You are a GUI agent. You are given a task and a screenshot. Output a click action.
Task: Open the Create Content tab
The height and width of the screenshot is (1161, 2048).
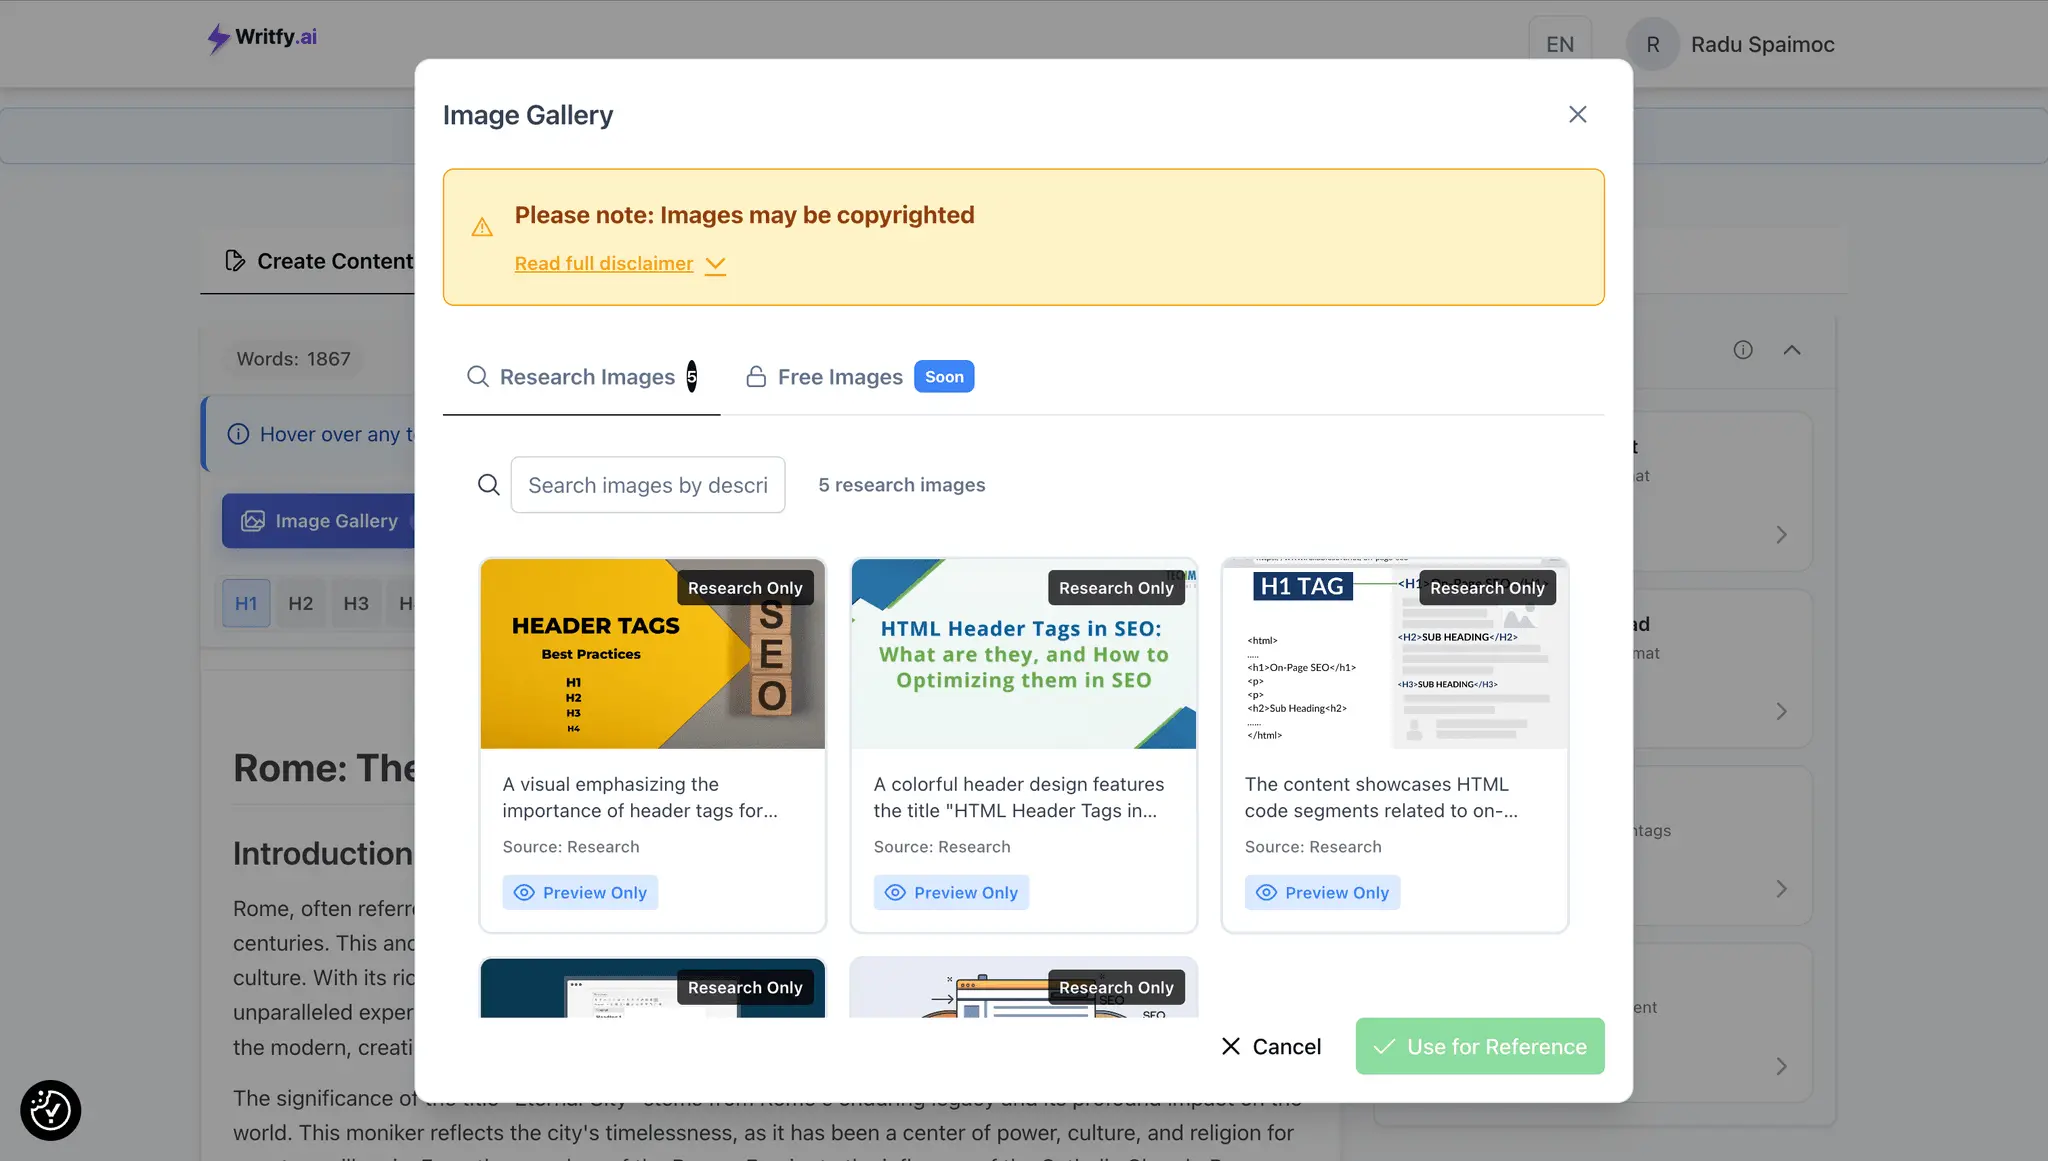click(x=320, y=261)
